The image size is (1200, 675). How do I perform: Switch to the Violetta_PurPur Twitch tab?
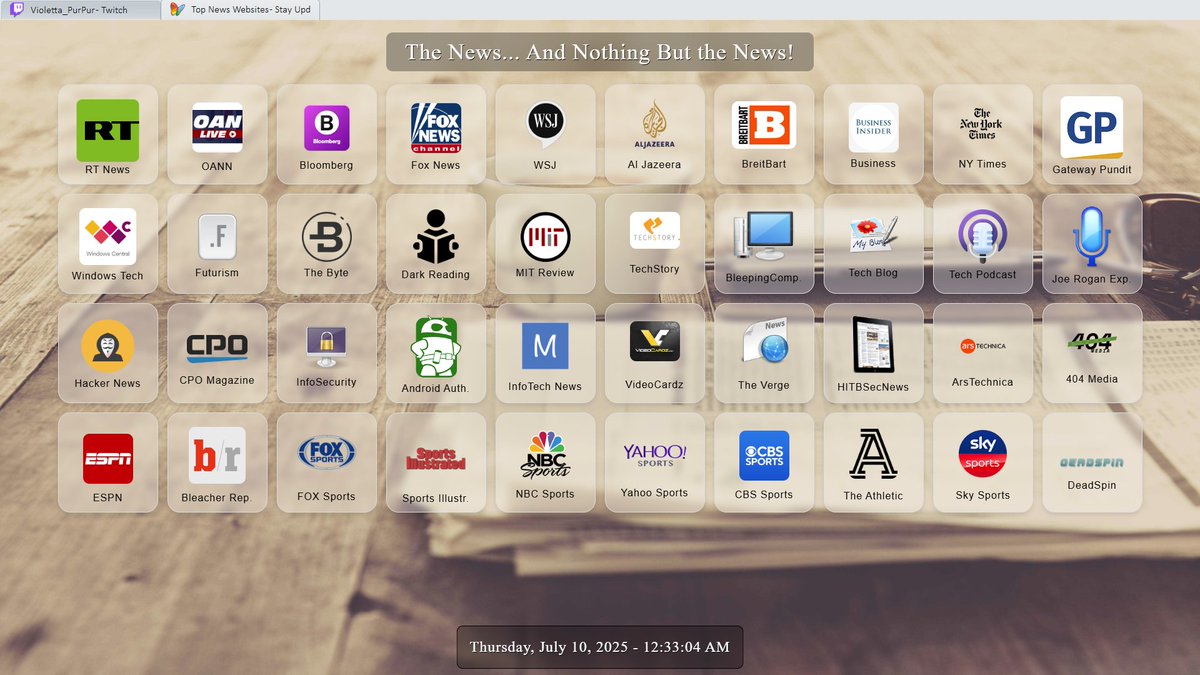click(80, 9)
